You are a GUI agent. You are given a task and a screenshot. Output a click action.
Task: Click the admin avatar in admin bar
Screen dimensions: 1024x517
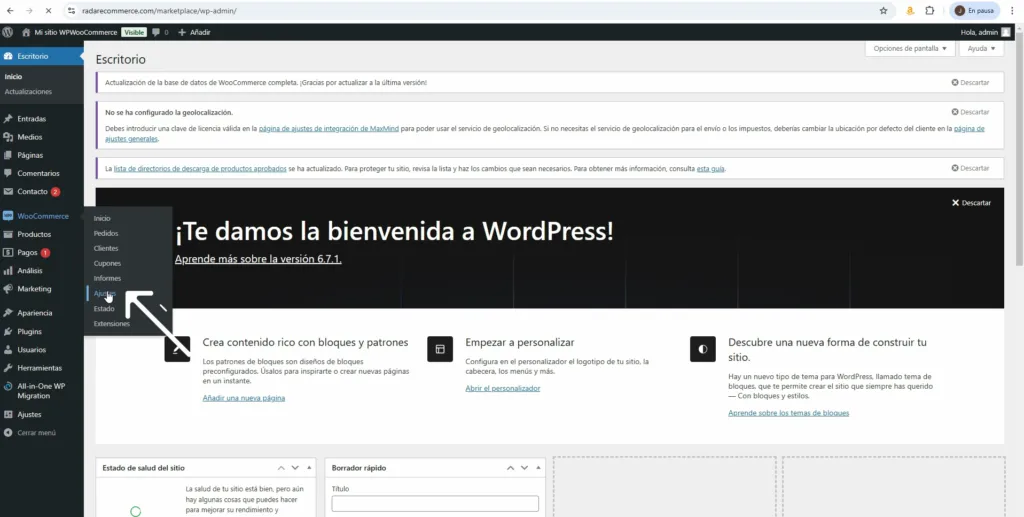[1006, 32]
